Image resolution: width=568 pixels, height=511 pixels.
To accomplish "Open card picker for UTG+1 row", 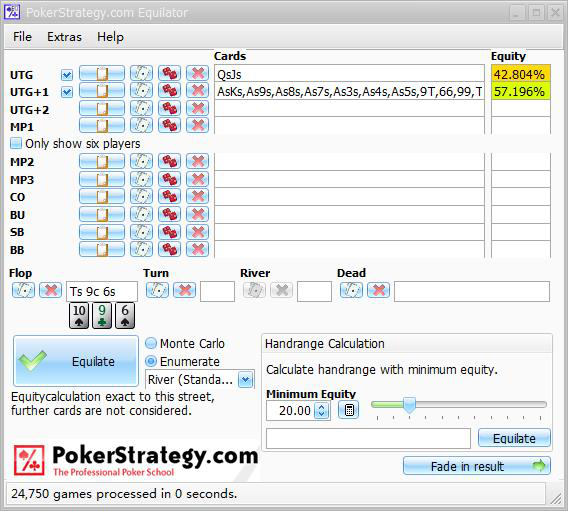I will pos(142,91).
